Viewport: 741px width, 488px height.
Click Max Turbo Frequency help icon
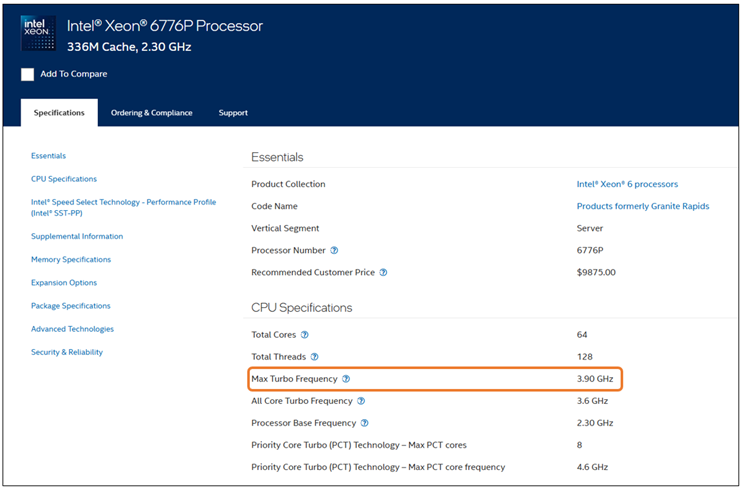[x=346, y=379]
